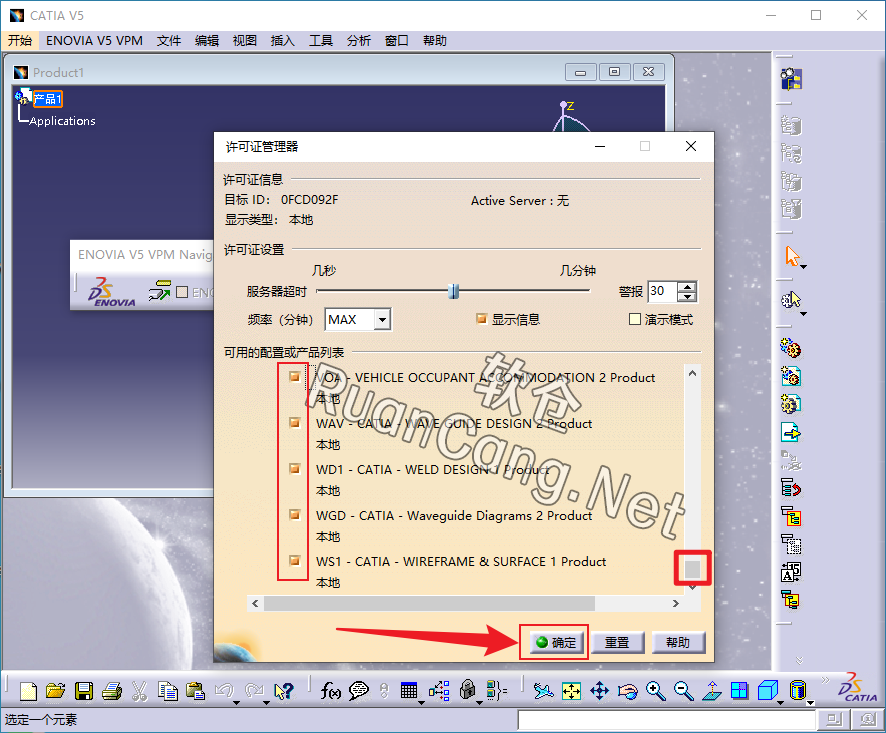Screen dimensions: 886x733
Task: Click the 帮助 button in license dialog
Action: [677, 643]
